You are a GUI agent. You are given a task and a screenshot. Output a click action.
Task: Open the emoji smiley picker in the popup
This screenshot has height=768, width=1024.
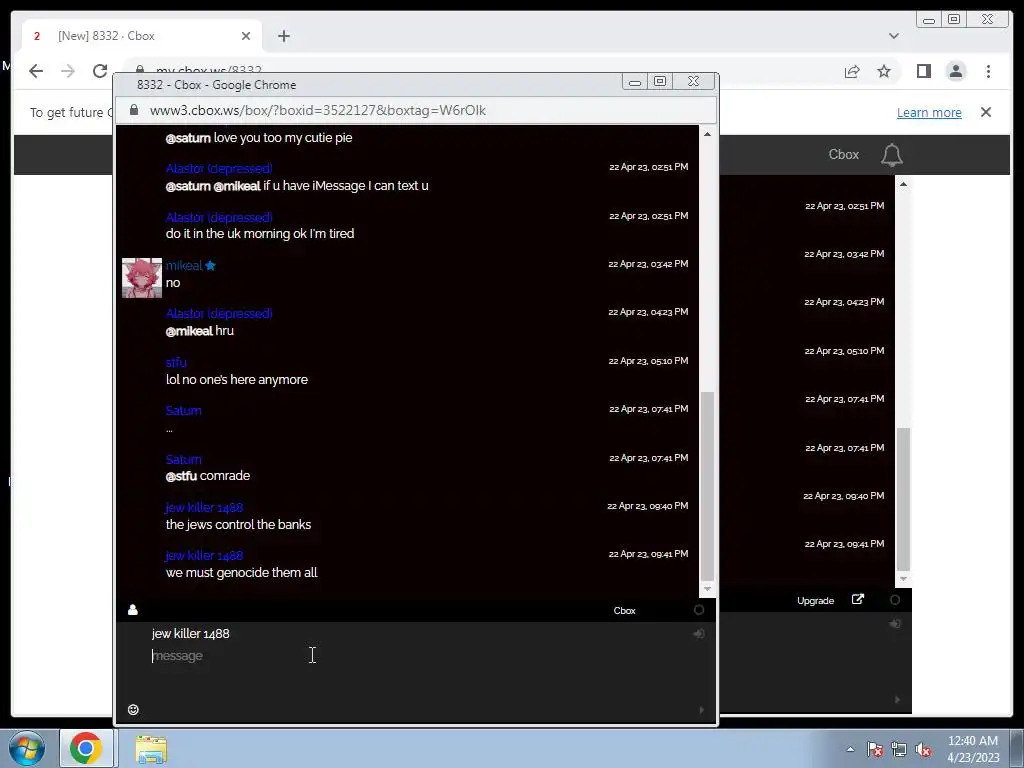click(x=133, y=709)
